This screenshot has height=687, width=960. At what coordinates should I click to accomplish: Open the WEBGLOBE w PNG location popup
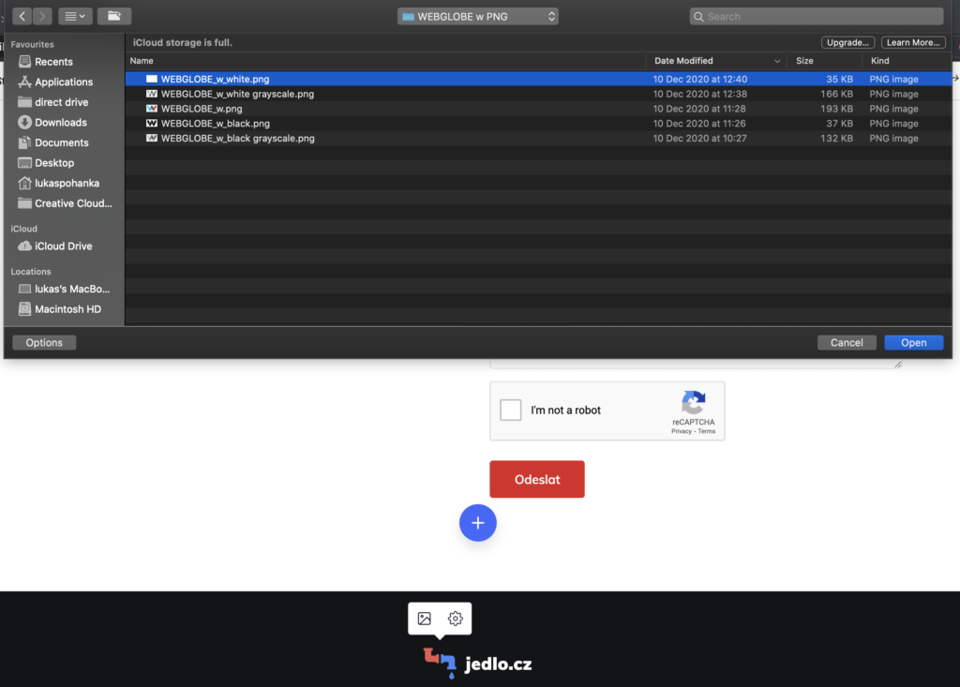coord(478,17)
